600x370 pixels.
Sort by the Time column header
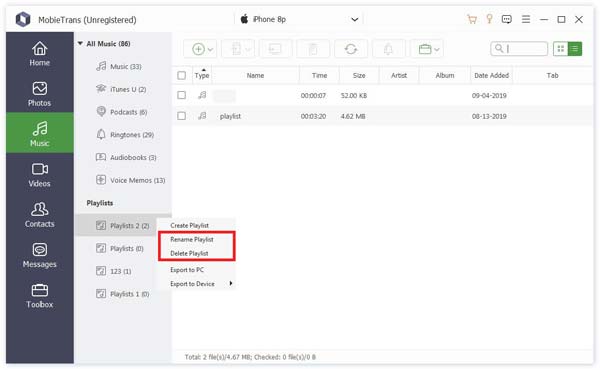coord(320,75)
